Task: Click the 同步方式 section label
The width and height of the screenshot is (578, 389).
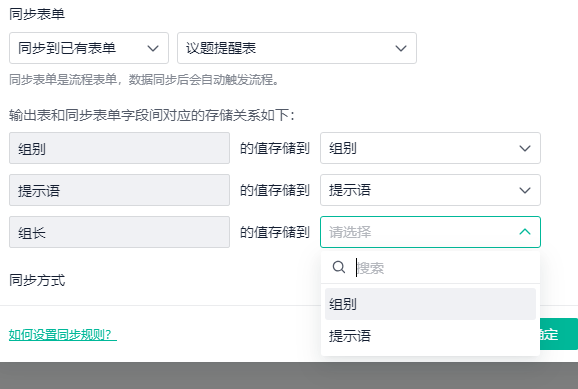Action: pos(37,280)
